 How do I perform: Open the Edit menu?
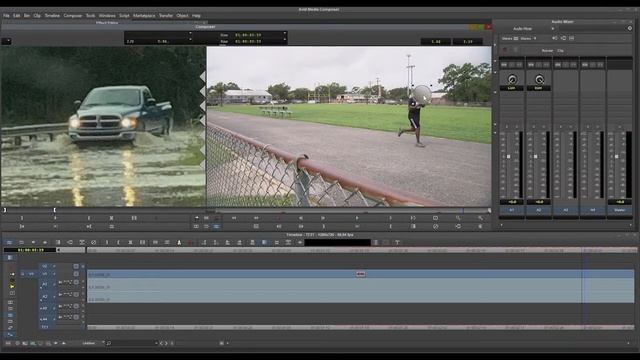click(16, 16)
